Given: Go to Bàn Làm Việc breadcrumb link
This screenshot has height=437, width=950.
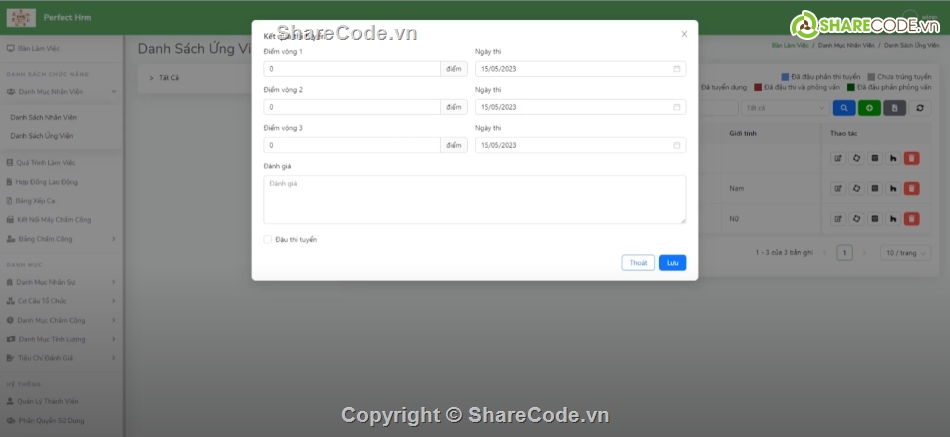Looking at the screenshot, I should 790,45.
